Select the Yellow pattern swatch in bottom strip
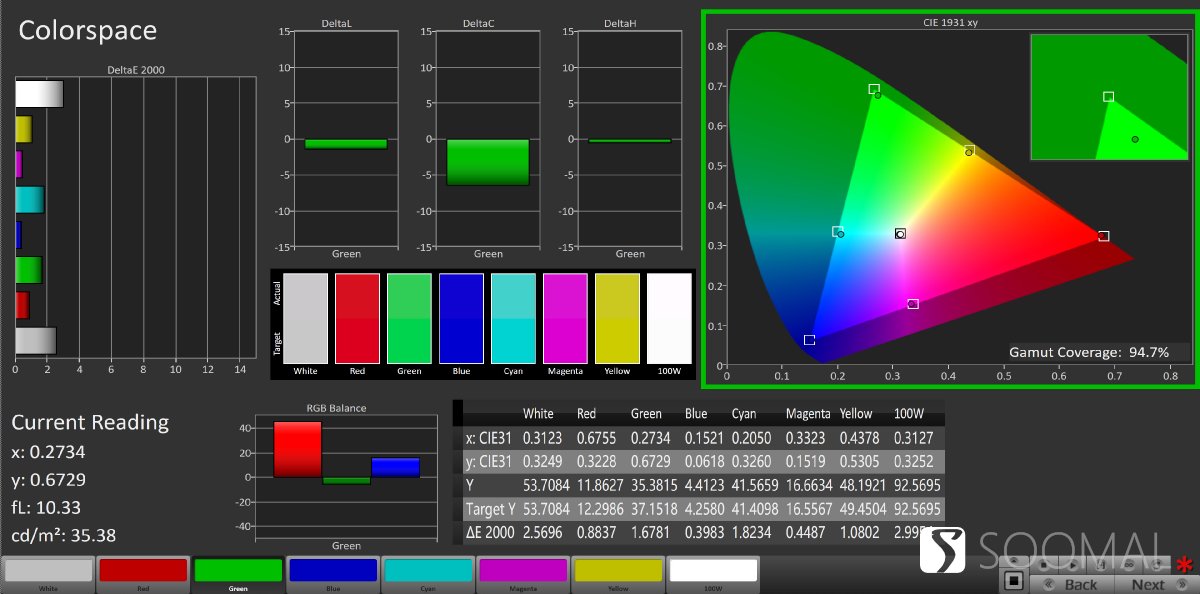The image size is (1200, 594). (x=618, y=570)
